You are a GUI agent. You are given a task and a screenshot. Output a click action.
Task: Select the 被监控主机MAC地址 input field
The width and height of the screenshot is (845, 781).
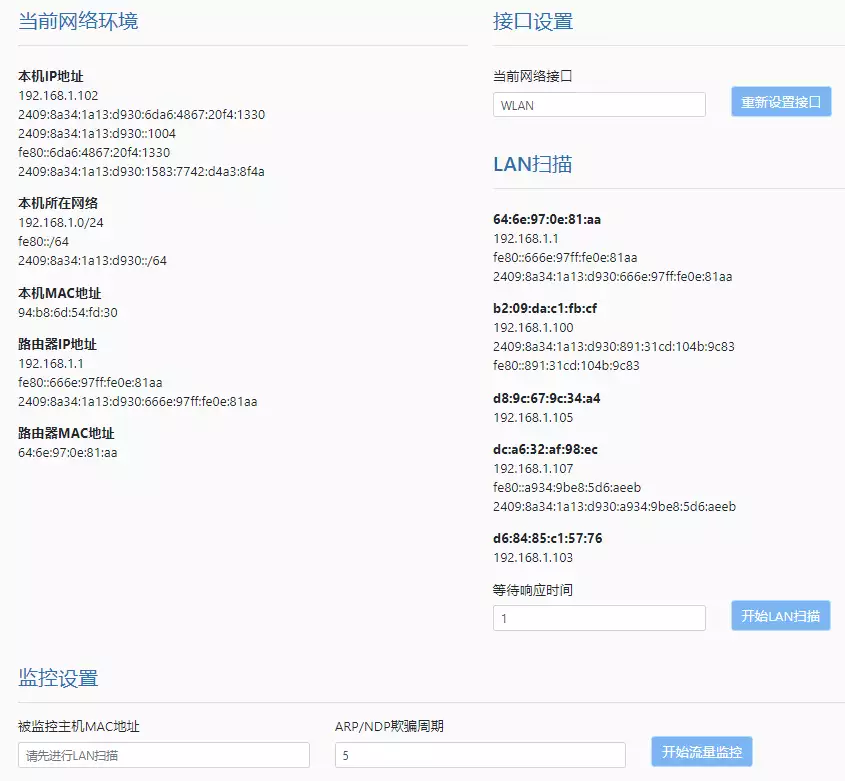[164, 755]
